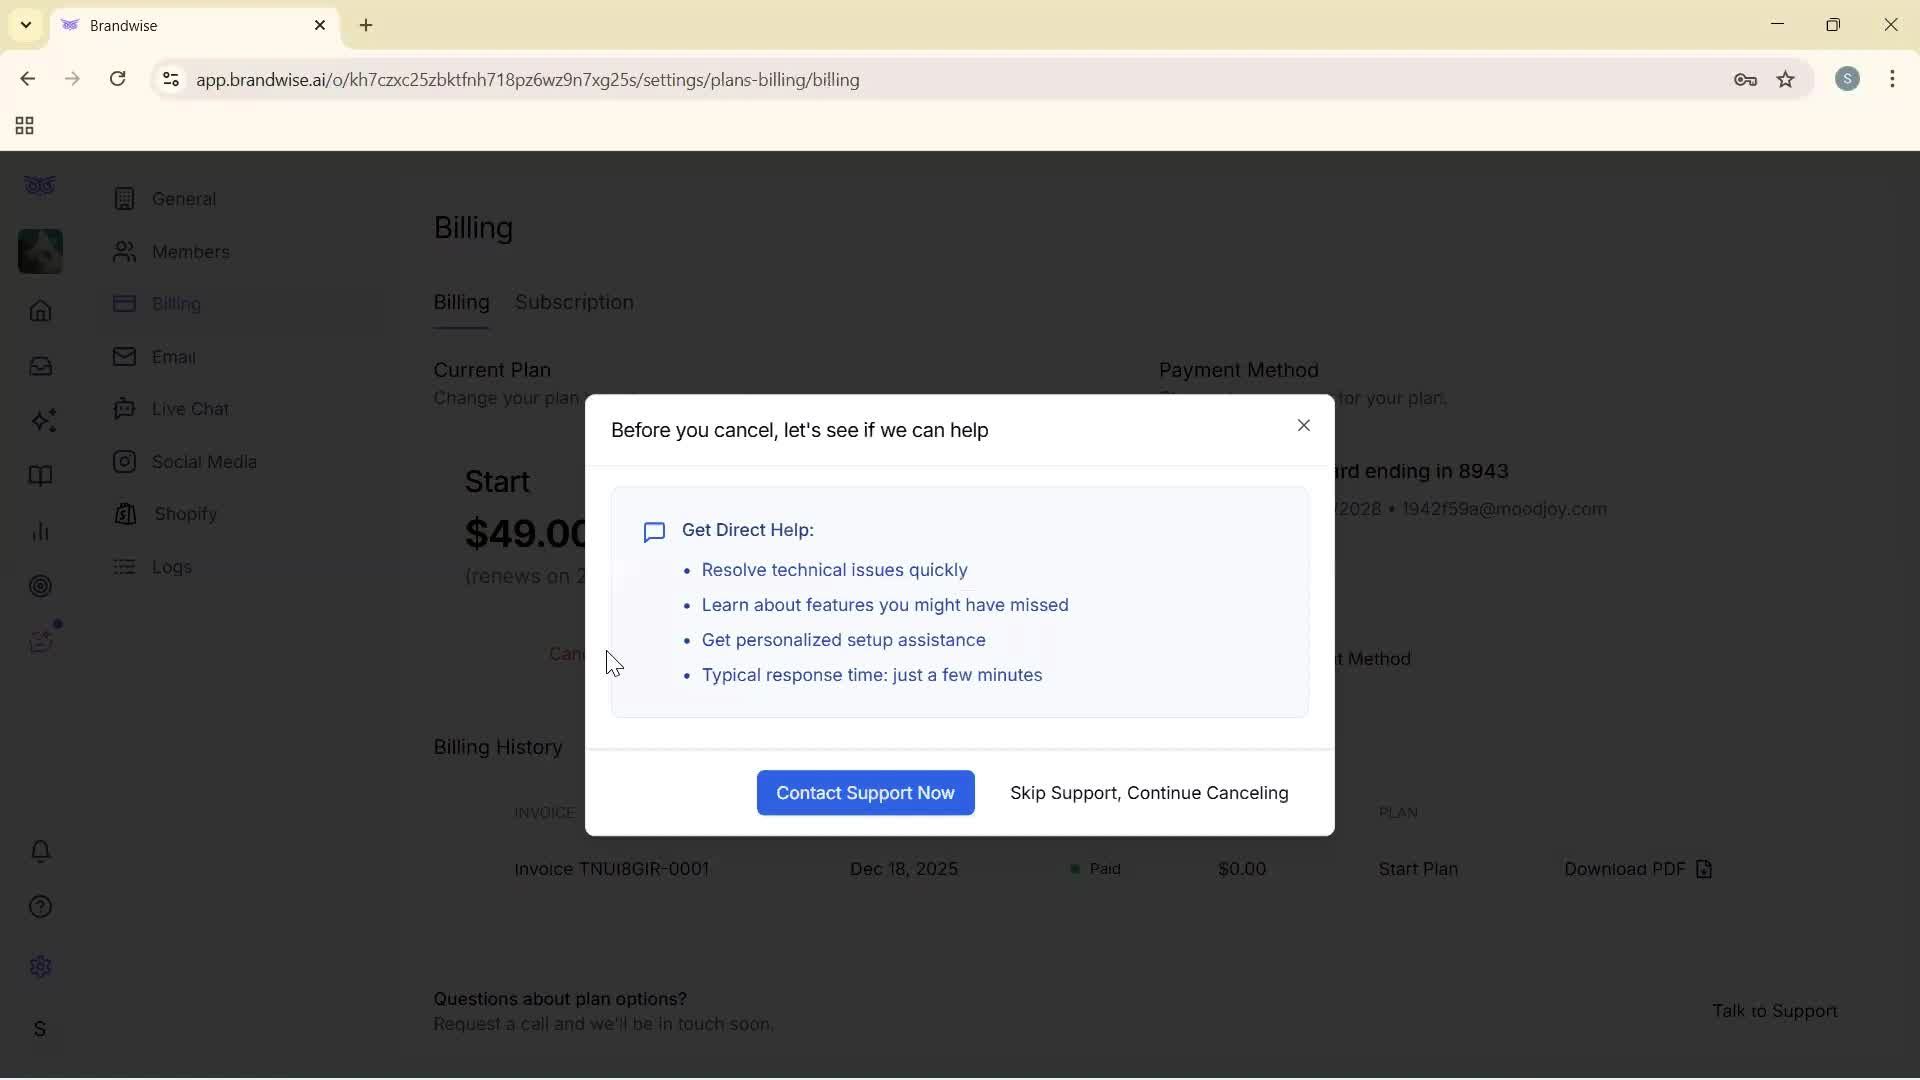Click the notifications bell icon
The image size is (1920, 1080).
point(40,851)
